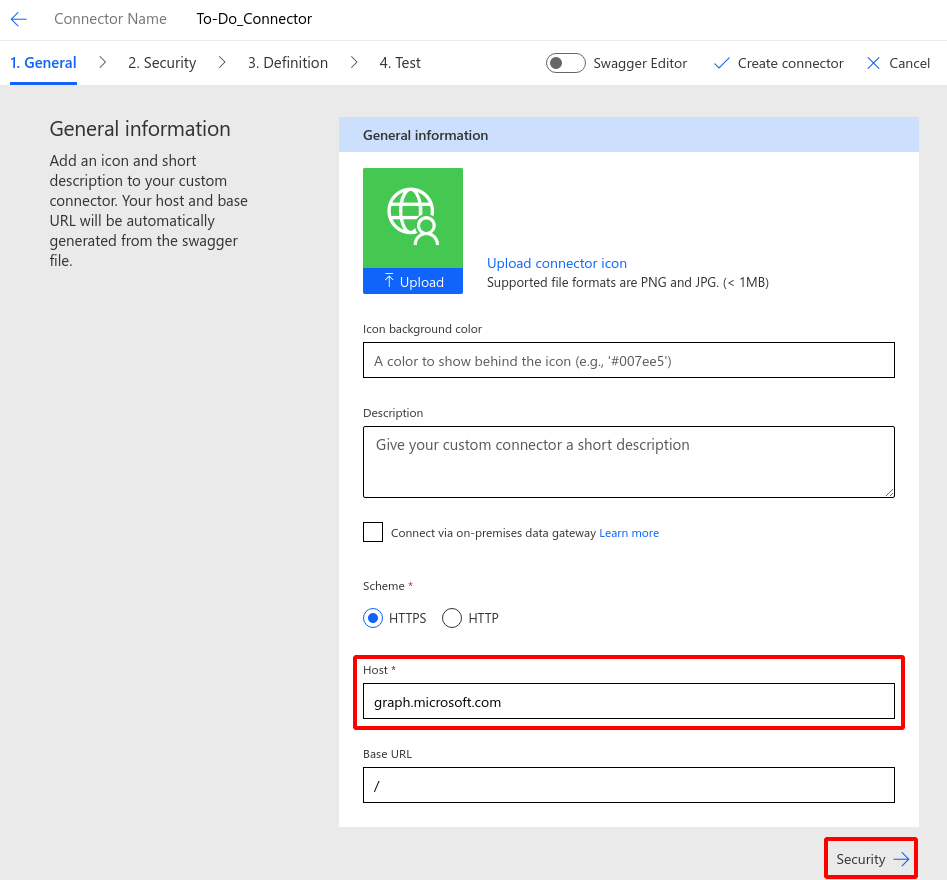Click the 'Connector Name' label text

pyautogui.click(x=111, y=19)
